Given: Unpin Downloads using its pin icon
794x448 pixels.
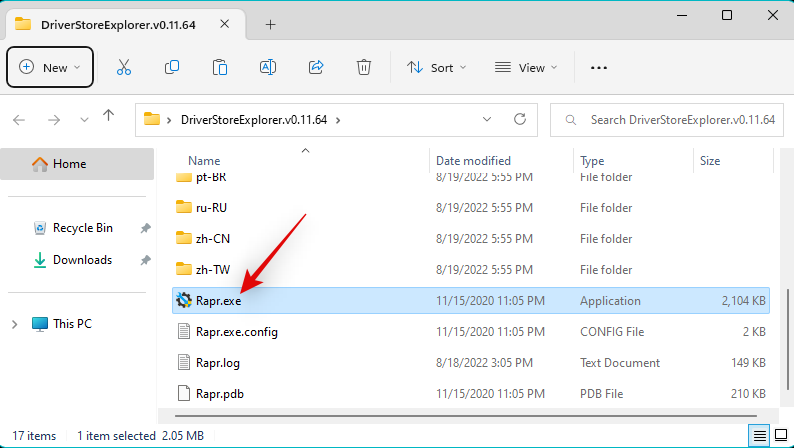Looking at the screenshot, I should coord(145,260).
